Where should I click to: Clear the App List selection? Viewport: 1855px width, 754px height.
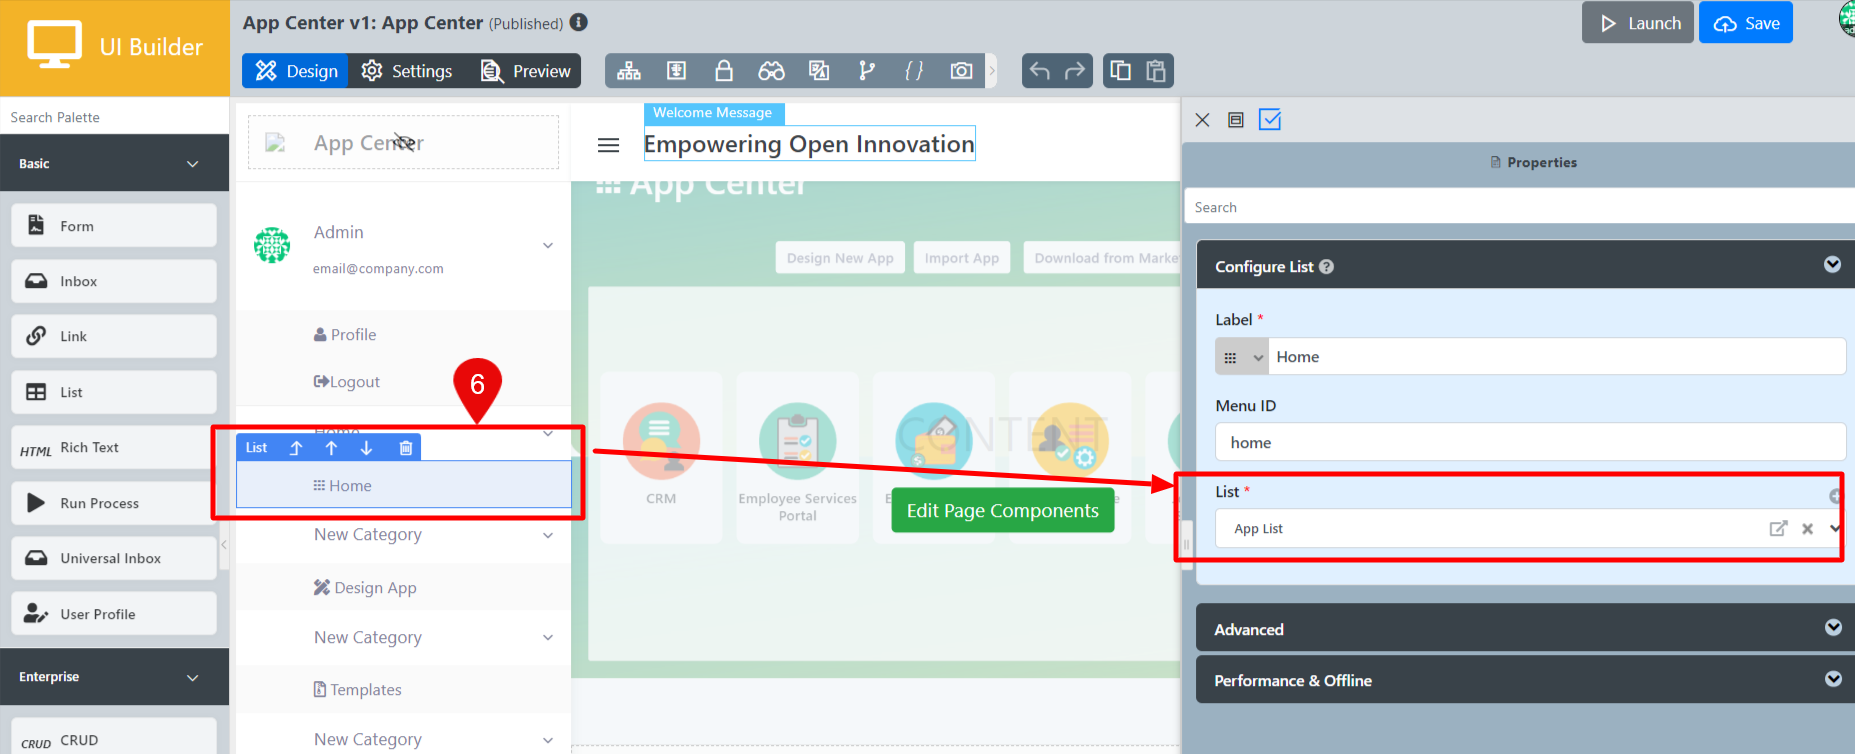coord(1807,529)
